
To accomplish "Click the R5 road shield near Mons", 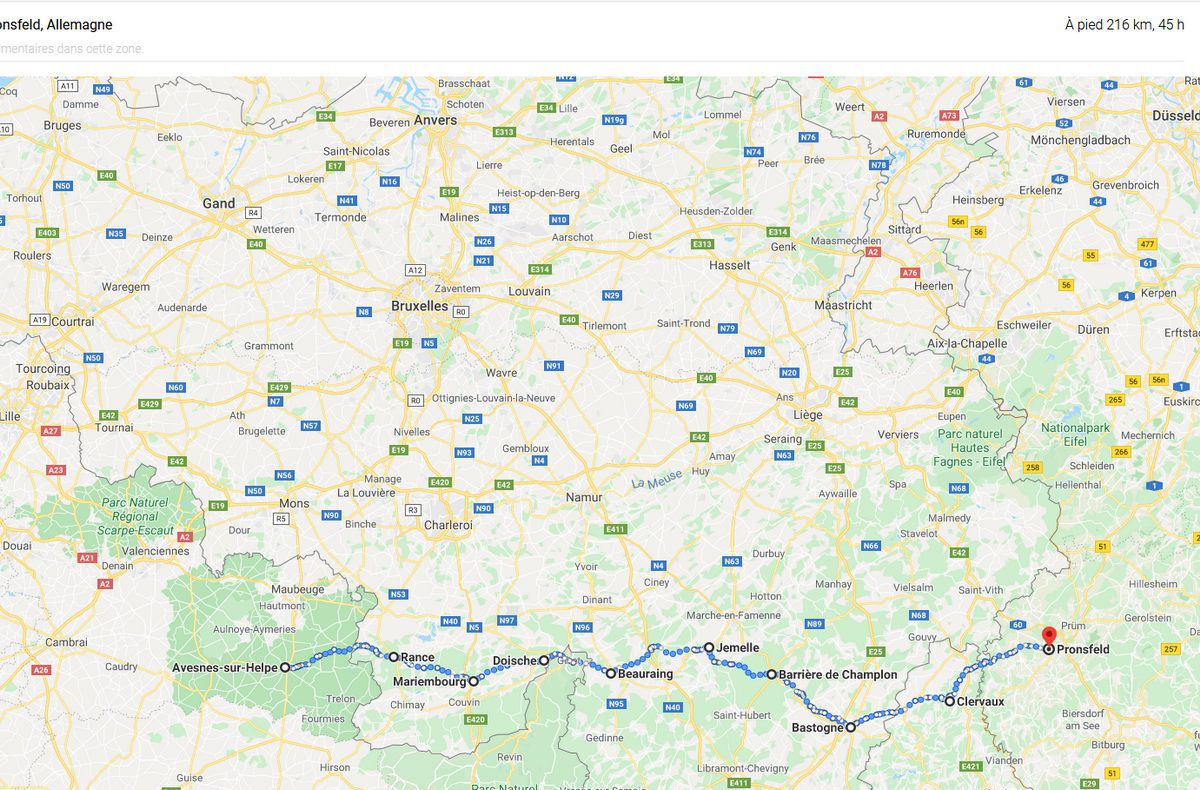I will 281,518.
